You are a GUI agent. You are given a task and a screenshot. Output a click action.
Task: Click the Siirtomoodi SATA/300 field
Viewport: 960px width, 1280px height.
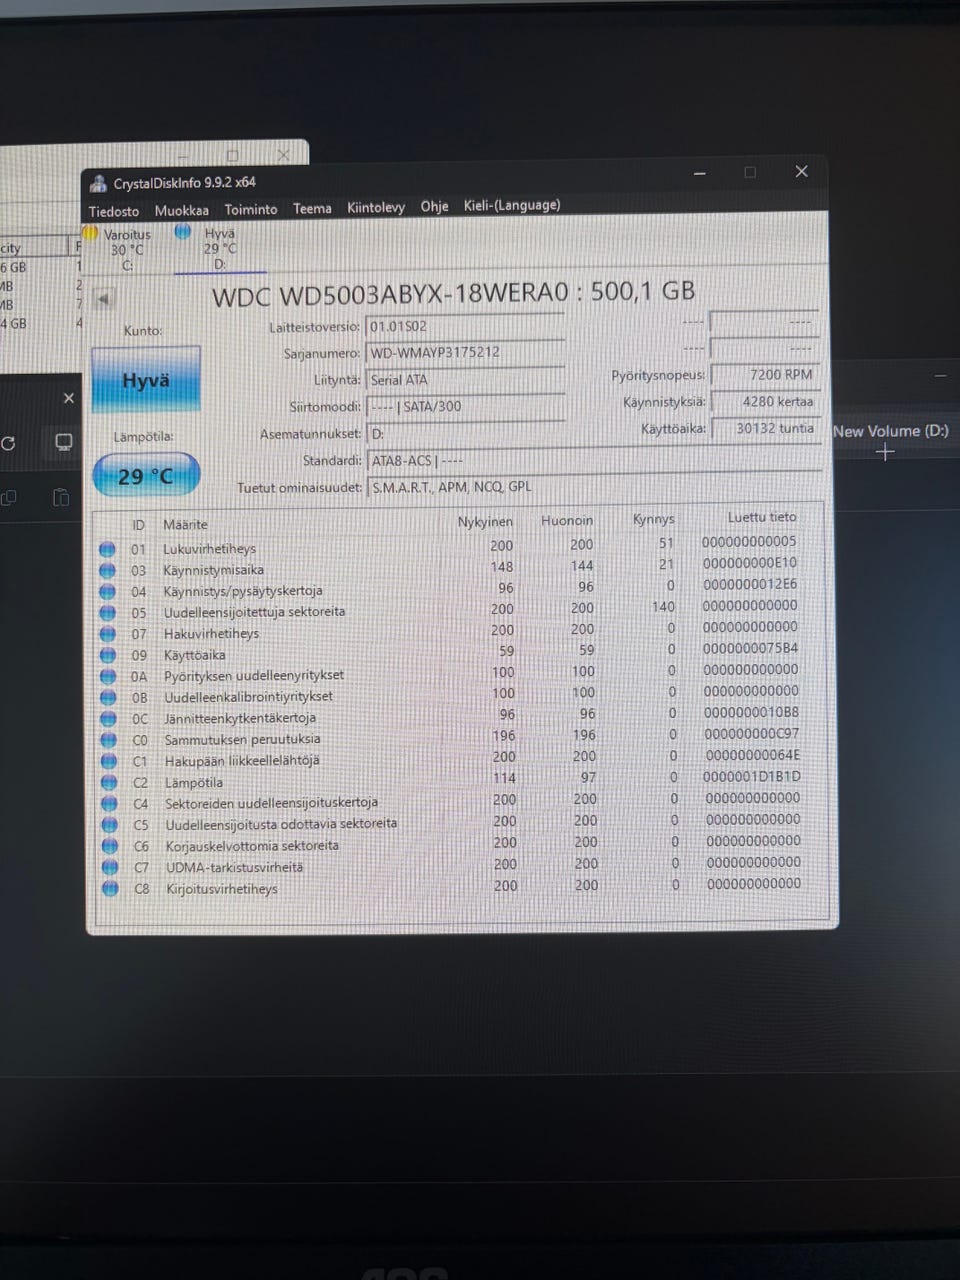(x=465, y=406)
